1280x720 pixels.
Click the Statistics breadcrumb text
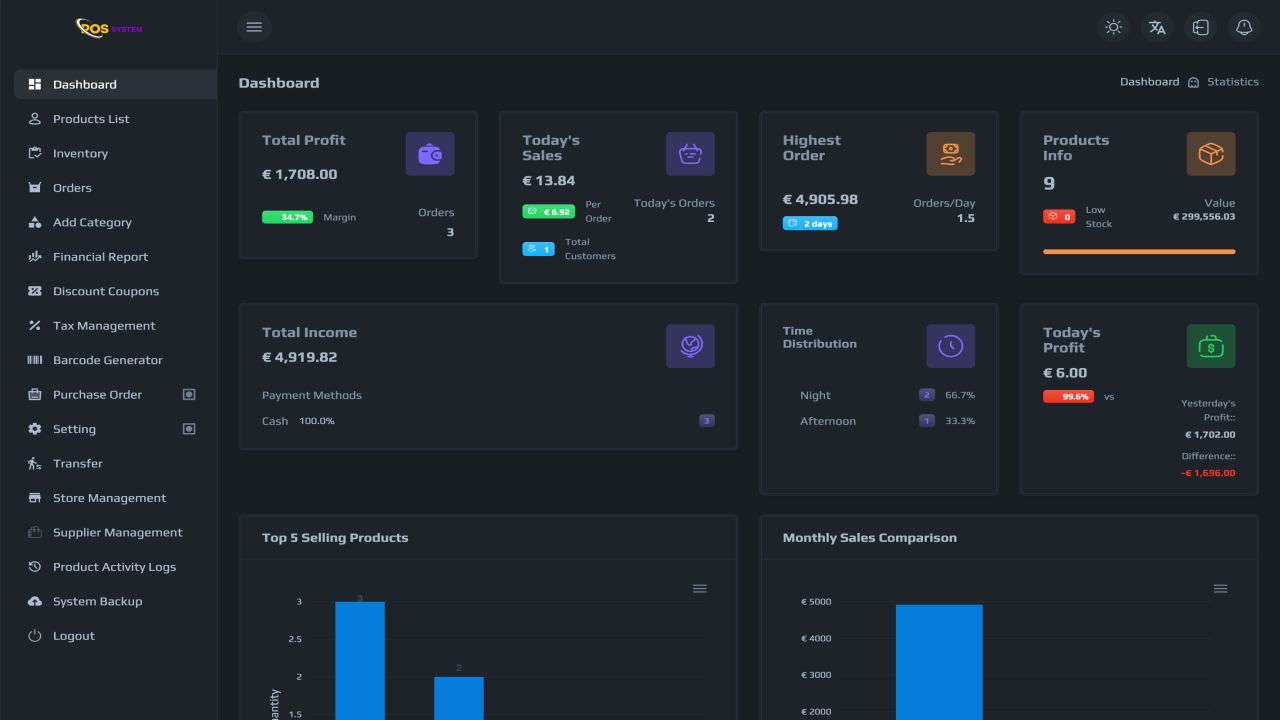pos(1233,82)
